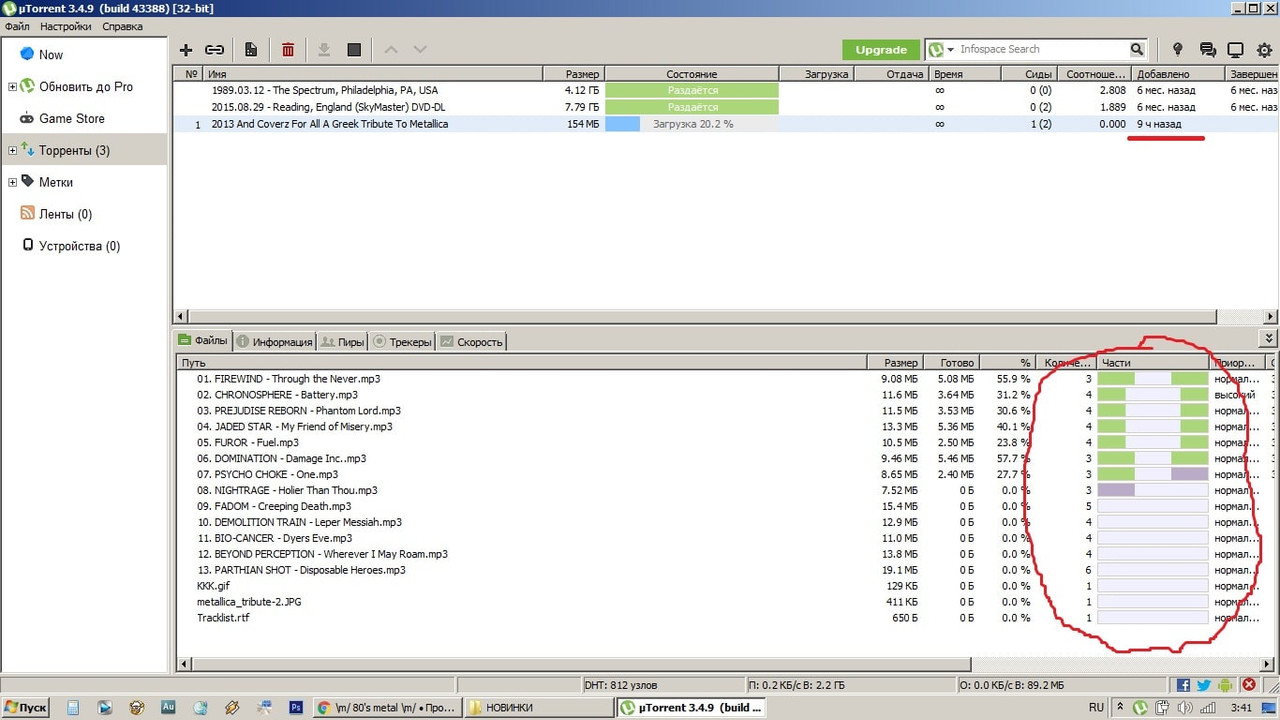Click the Загрузка 20.2 % progress bar

(691, 124)
